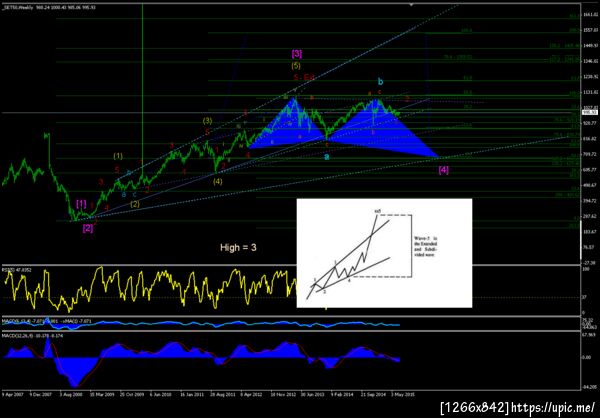Click the chart shift triangle marker at top
600x418 pixels.
click(x=412, y=5)
